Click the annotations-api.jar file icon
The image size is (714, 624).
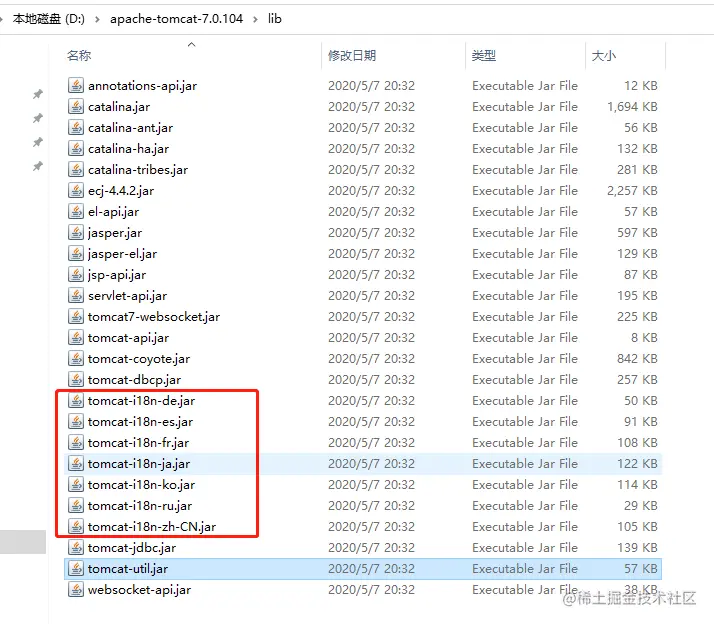[76, 86]
